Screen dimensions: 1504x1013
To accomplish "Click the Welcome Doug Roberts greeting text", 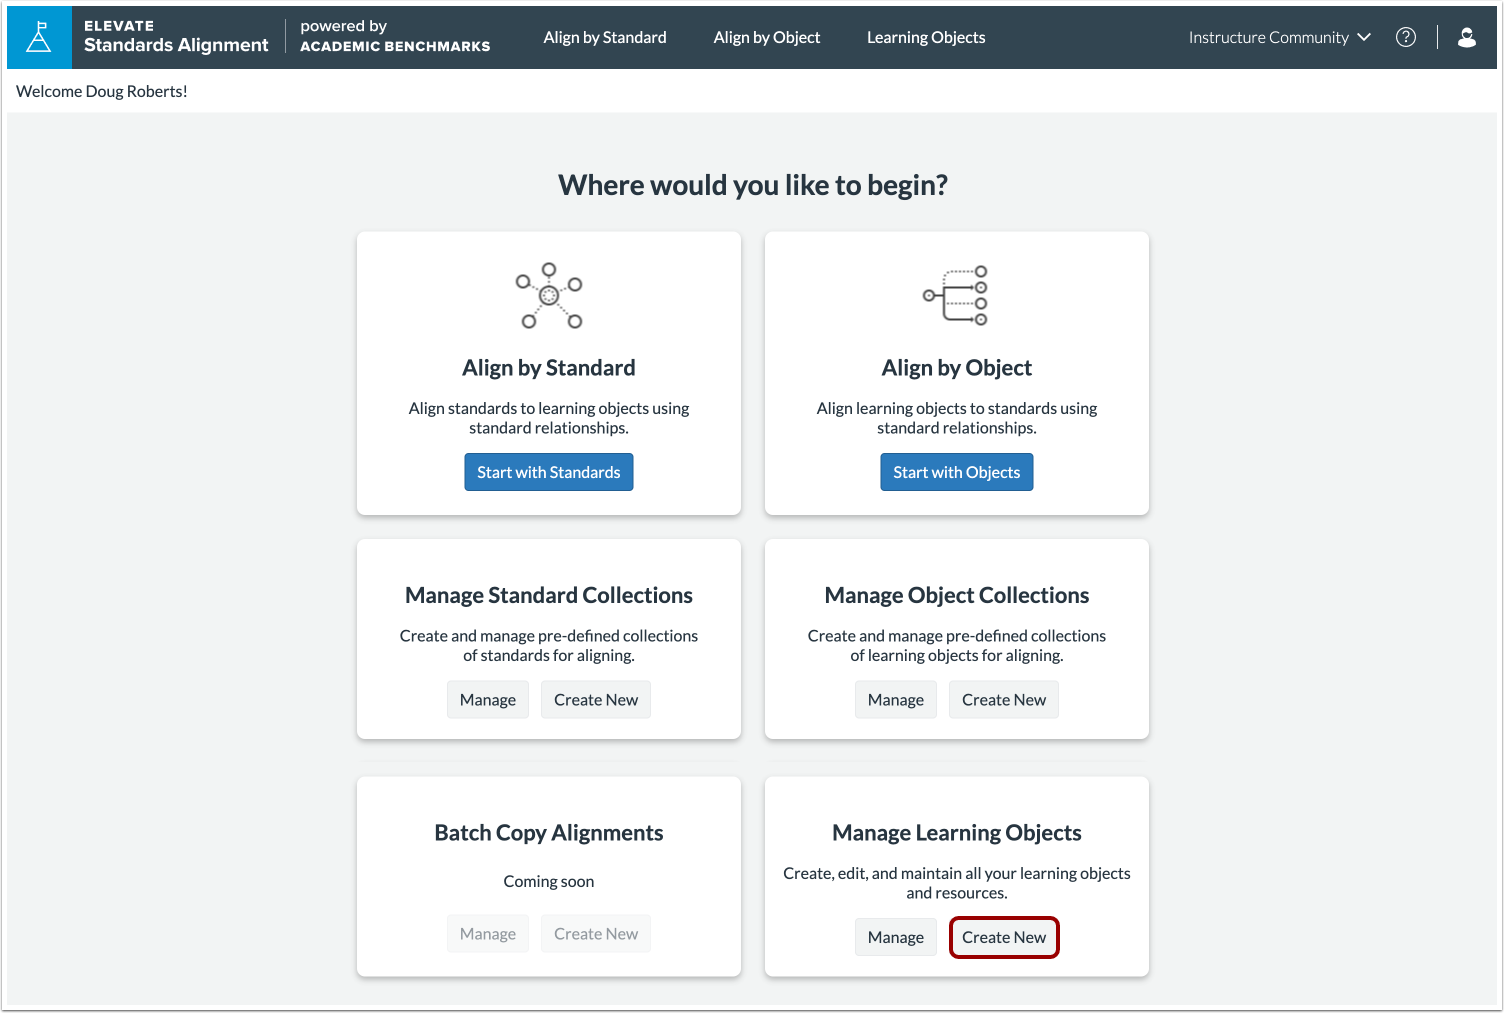I will tap(101, 91).
